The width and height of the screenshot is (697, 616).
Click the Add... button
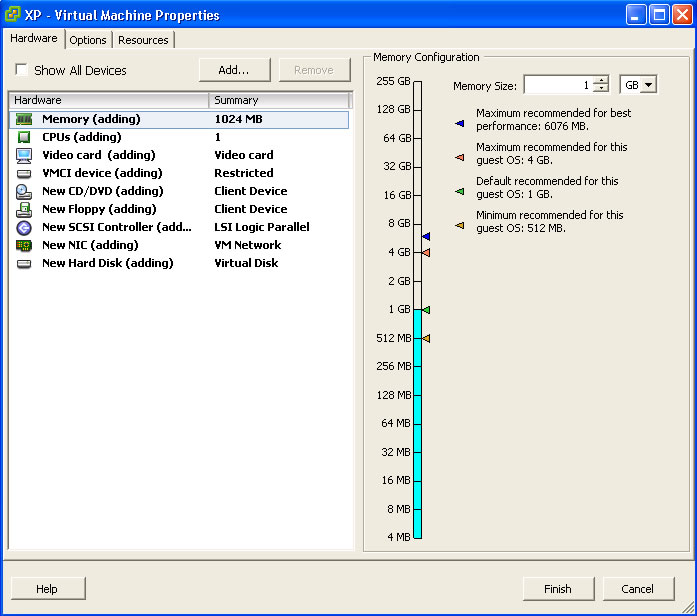234,70
